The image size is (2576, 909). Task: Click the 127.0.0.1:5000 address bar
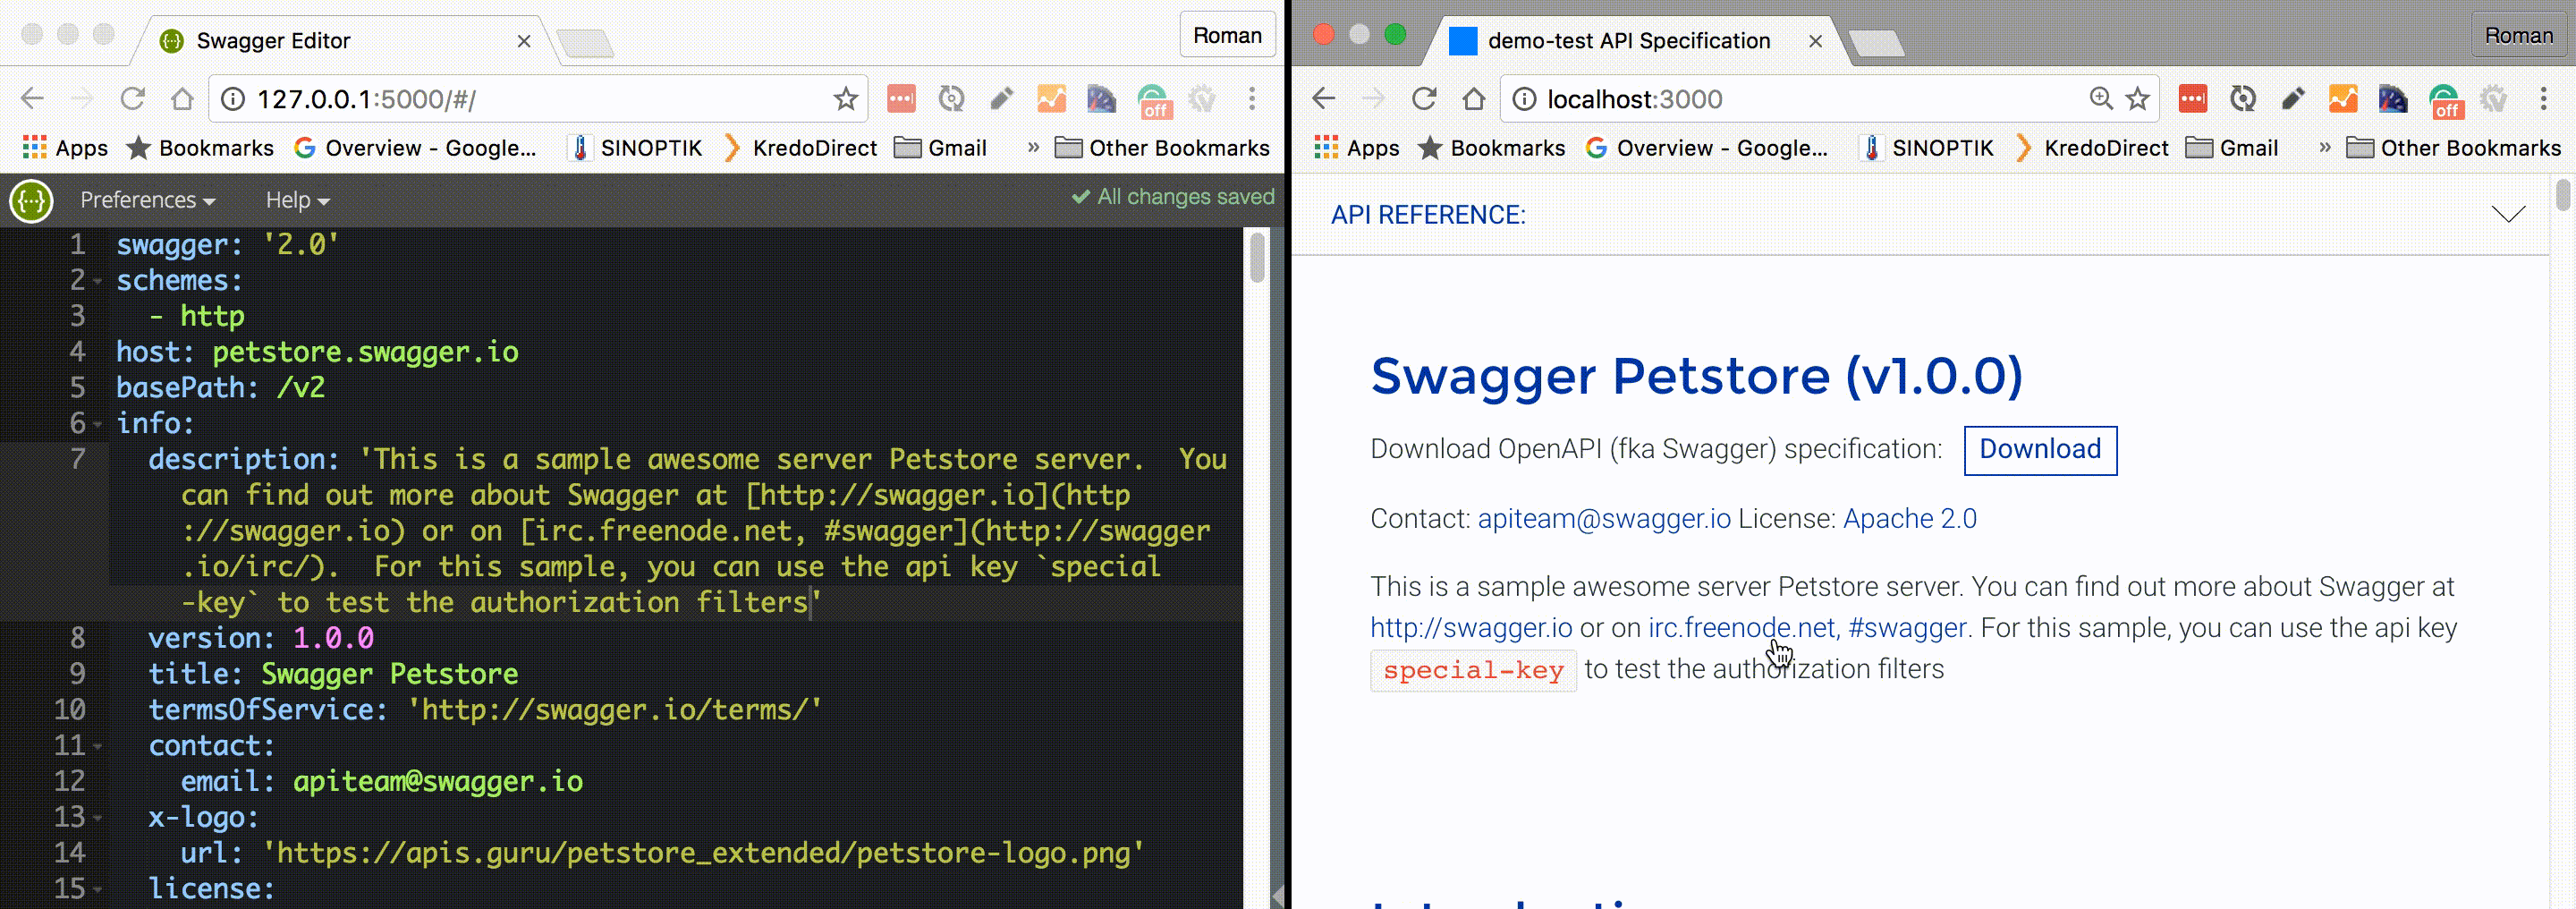(x=538, y=99)
